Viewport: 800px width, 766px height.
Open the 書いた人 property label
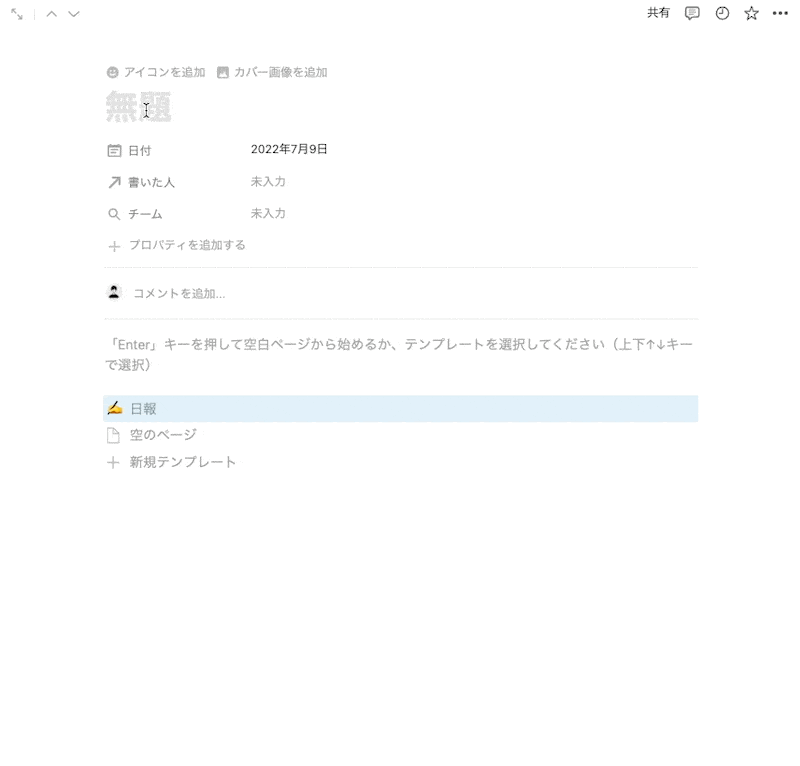(151, 183)
